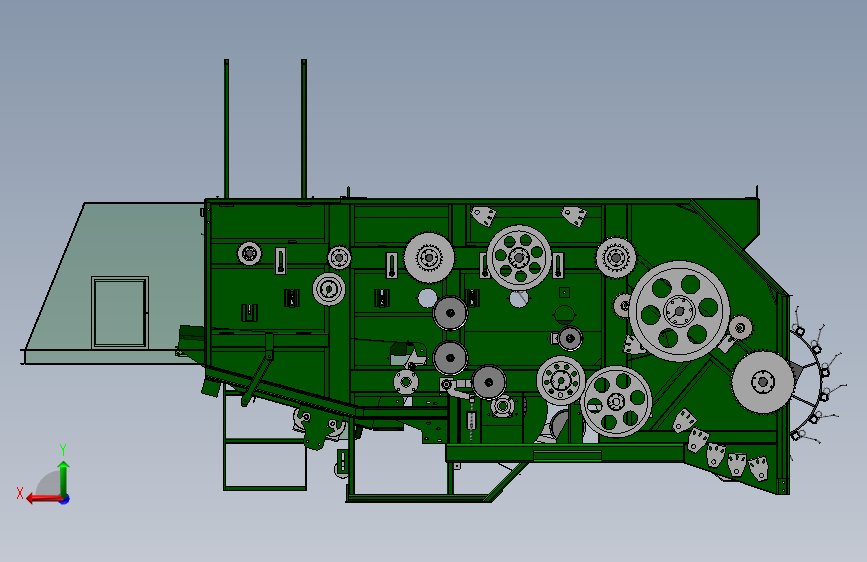The width and height of the screenshot is (867, 562).
Task: Select the large toothed sprocket beside pickup tines
Action: click(762, 382)
